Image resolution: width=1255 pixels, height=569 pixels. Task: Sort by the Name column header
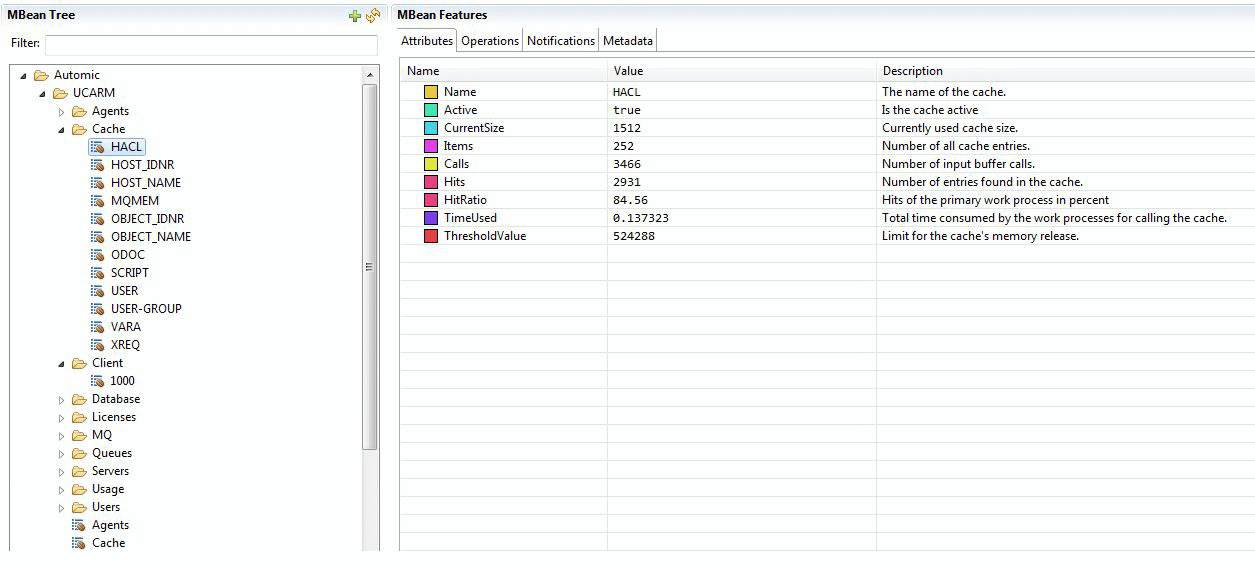(x=503, y=71)
